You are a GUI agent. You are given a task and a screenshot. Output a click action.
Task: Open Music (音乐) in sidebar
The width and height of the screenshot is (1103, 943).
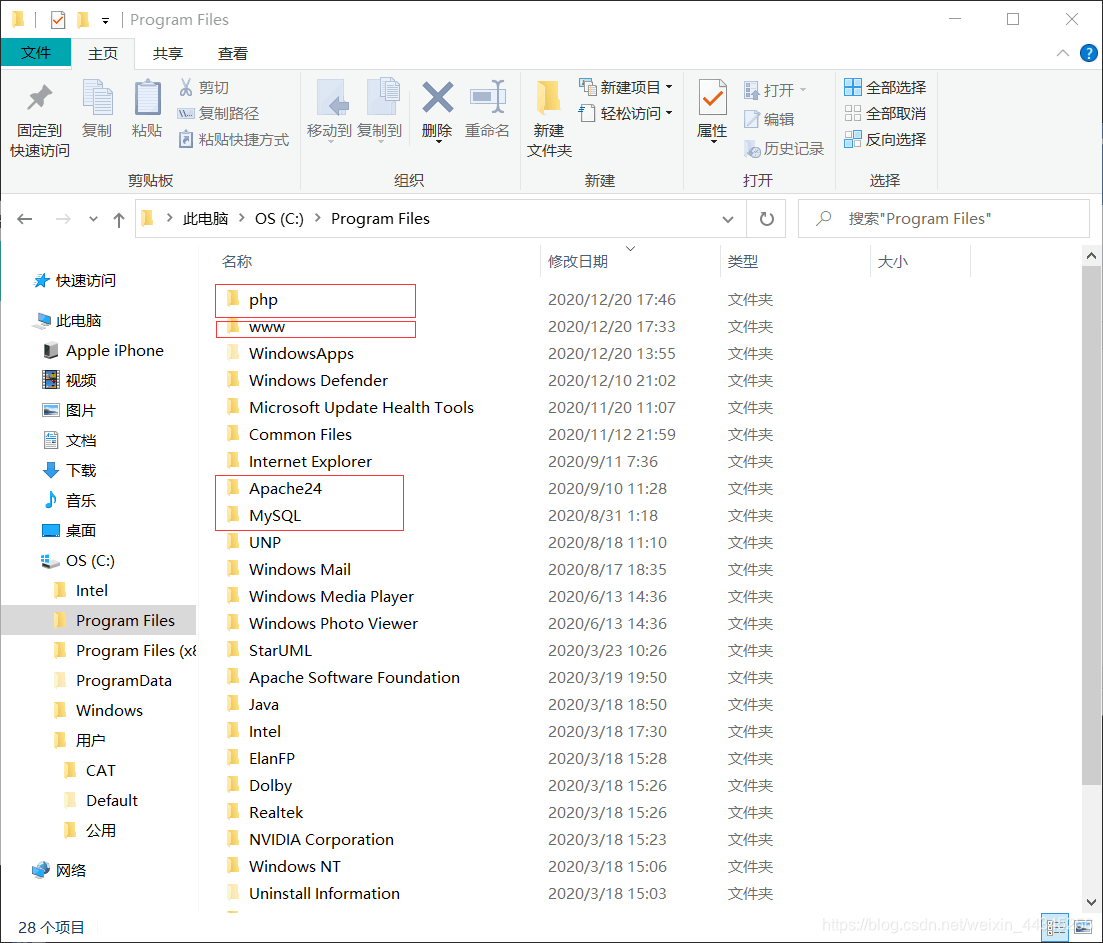tap(70, 501)
